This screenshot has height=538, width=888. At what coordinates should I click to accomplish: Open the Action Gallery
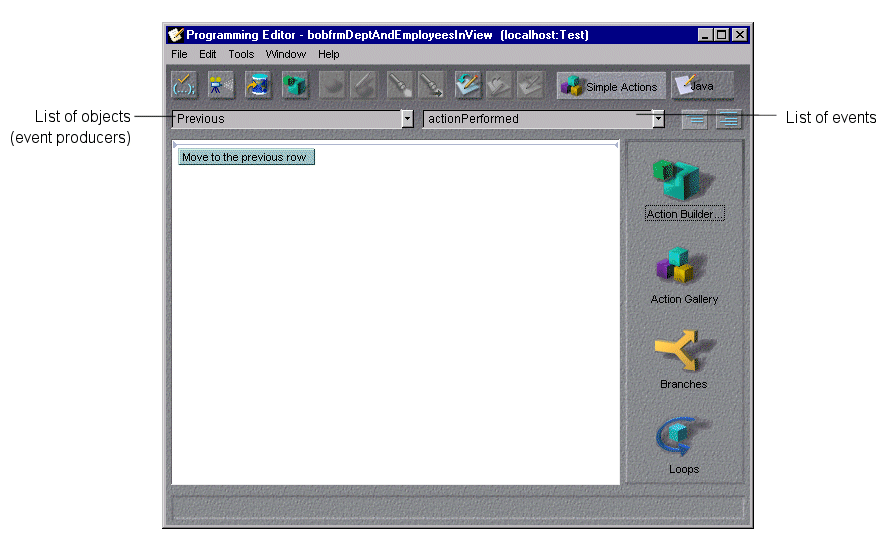(684, 276)
